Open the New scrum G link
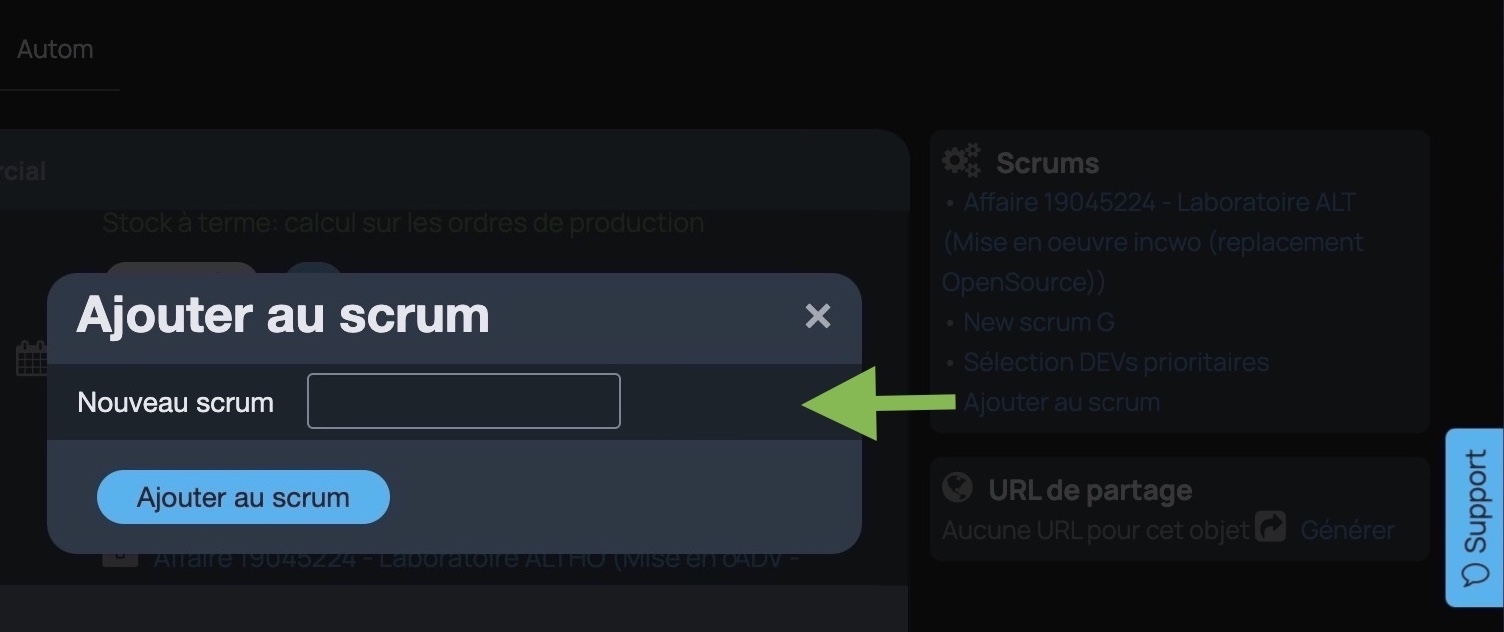The width and height of the screenshot is (1504, 632). pos(1038,322)
